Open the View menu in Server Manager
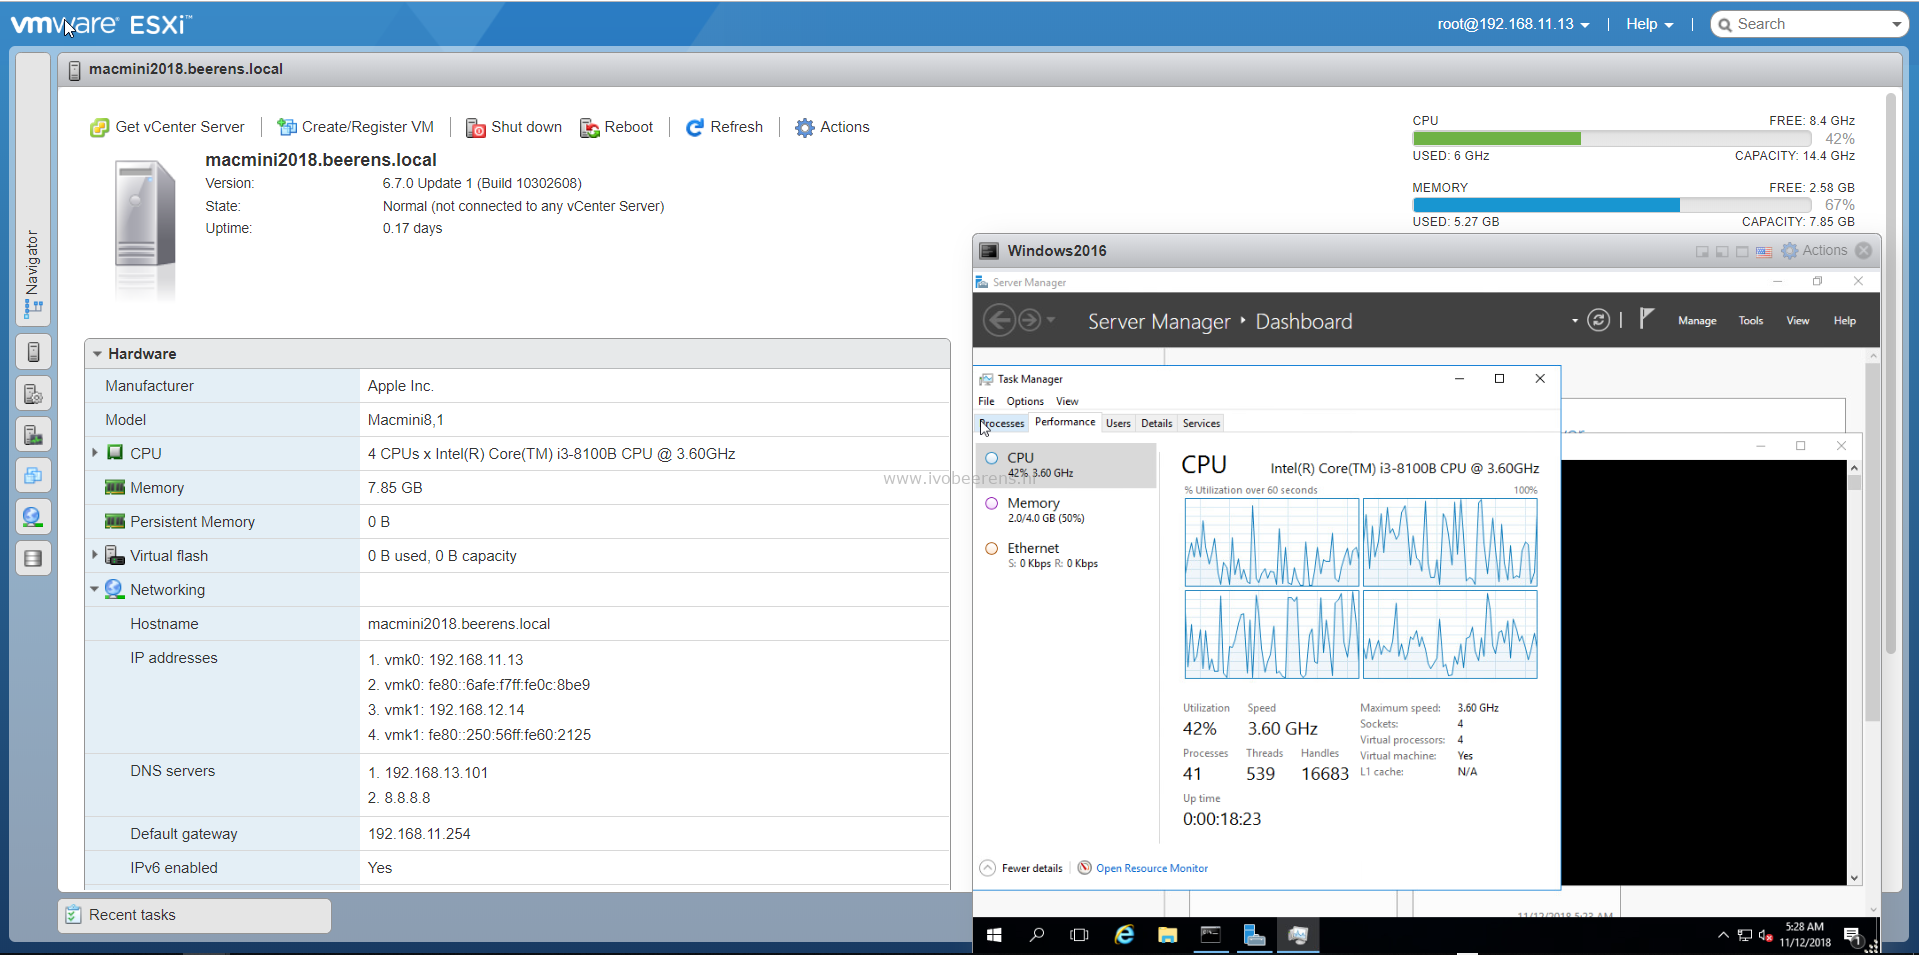The image size is (1919, 955). [1798, 321]
